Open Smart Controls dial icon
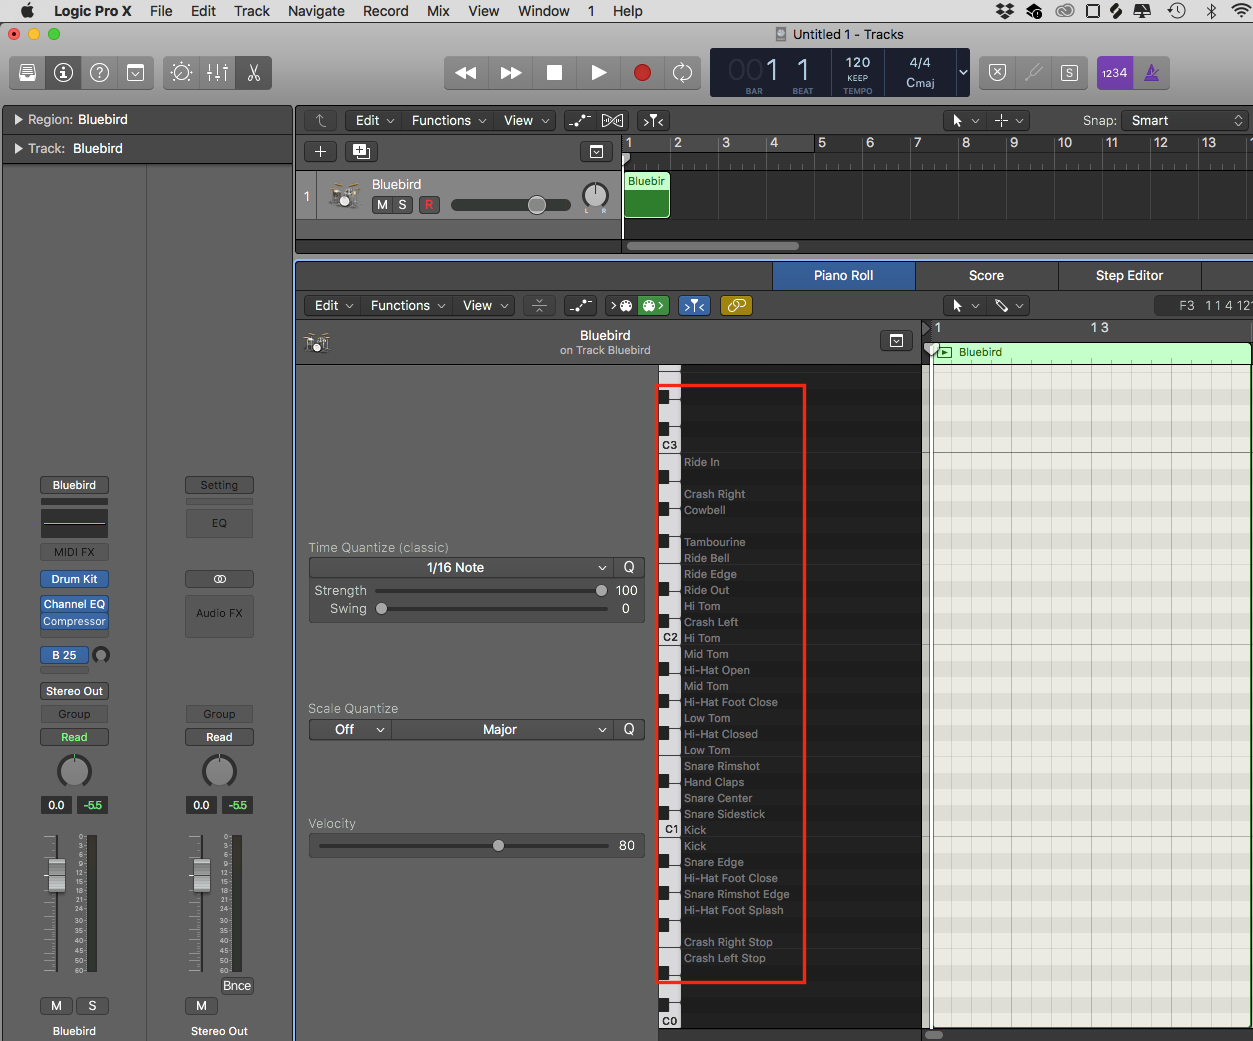Image resolution: width=1253 pixels, height=1041 pixels. pos(181,72)
